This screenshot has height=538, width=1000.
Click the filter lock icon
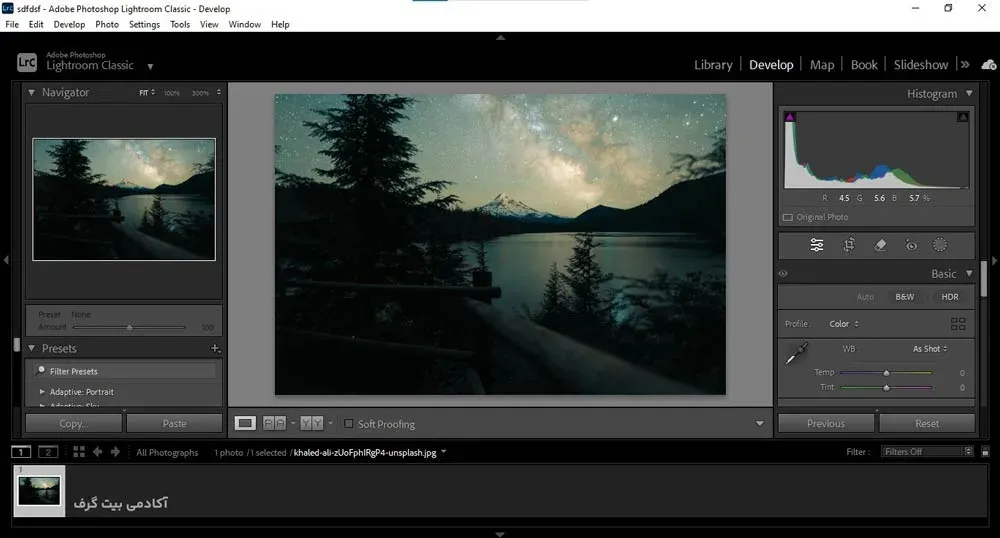[x=985, y=452]
